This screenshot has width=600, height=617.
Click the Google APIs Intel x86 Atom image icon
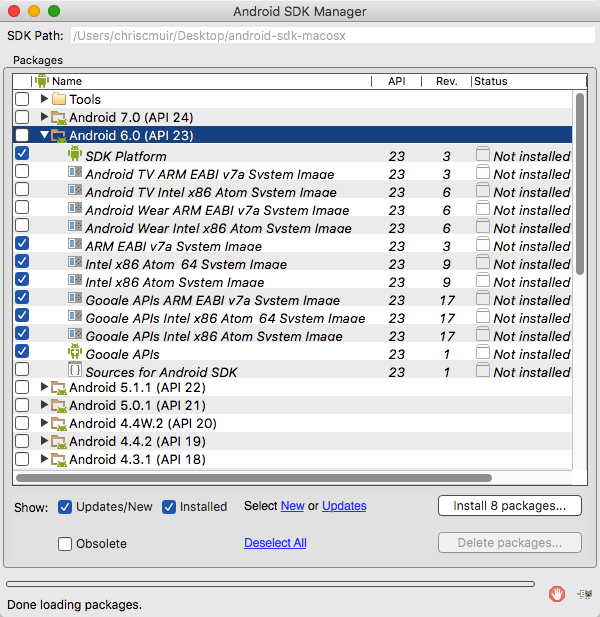(x=75, y=334)
